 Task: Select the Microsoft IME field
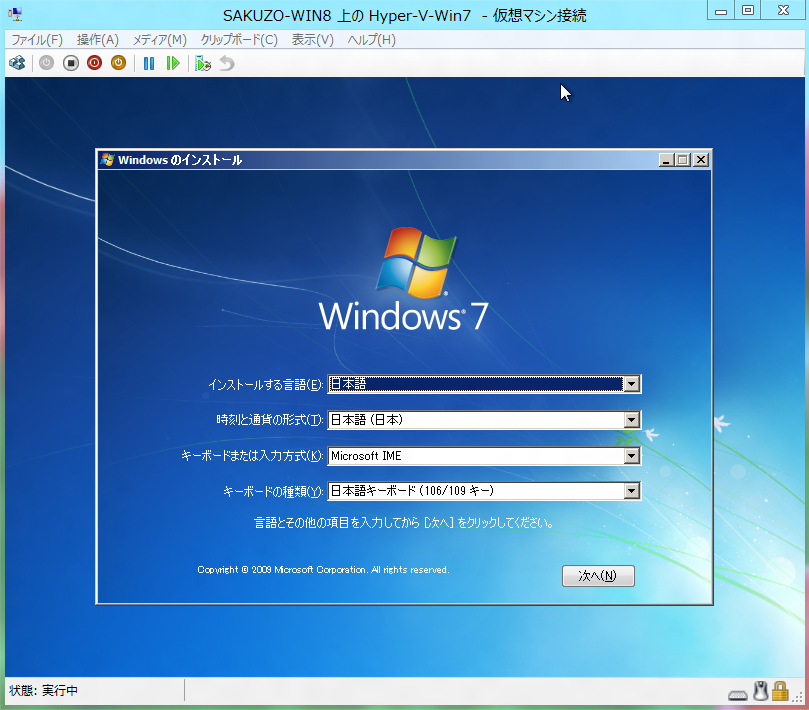click(484, 456)
